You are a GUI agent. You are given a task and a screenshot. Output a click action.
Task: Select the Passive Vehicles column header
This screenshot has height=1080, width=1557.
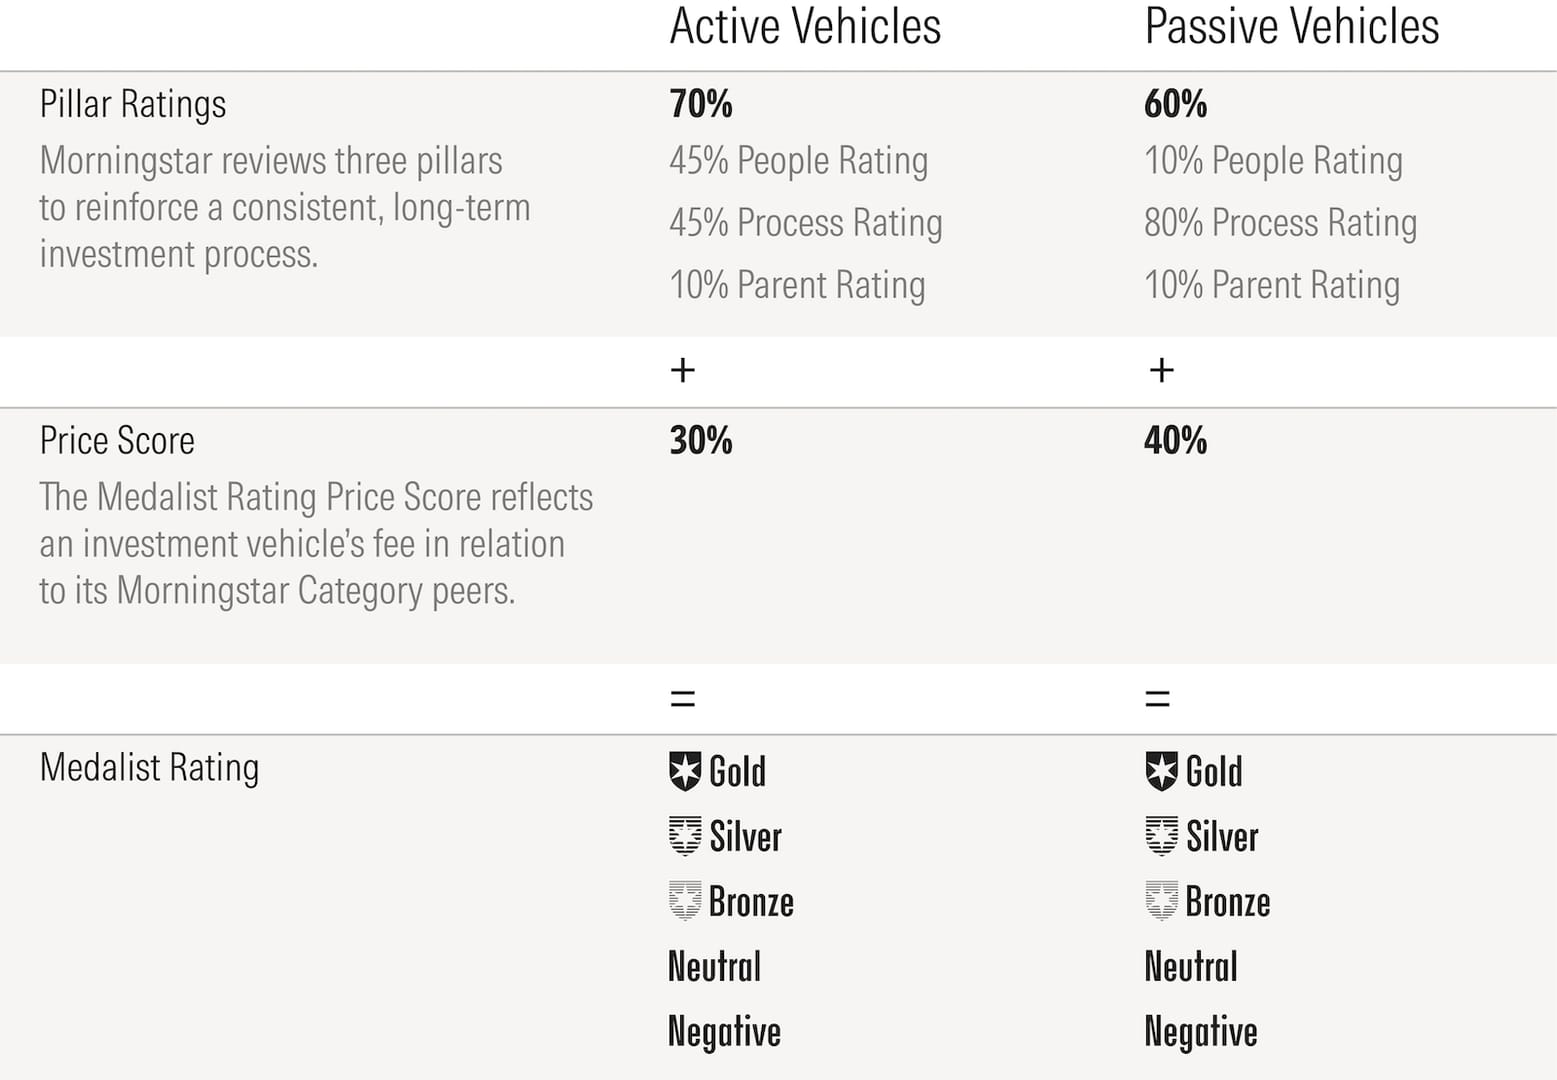point(1291,27)
